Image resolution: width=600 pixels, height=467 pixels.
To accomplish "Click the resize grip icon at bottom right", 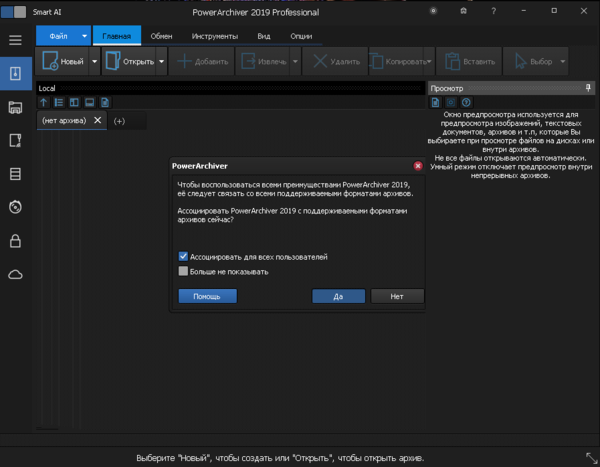I will 591,457.
